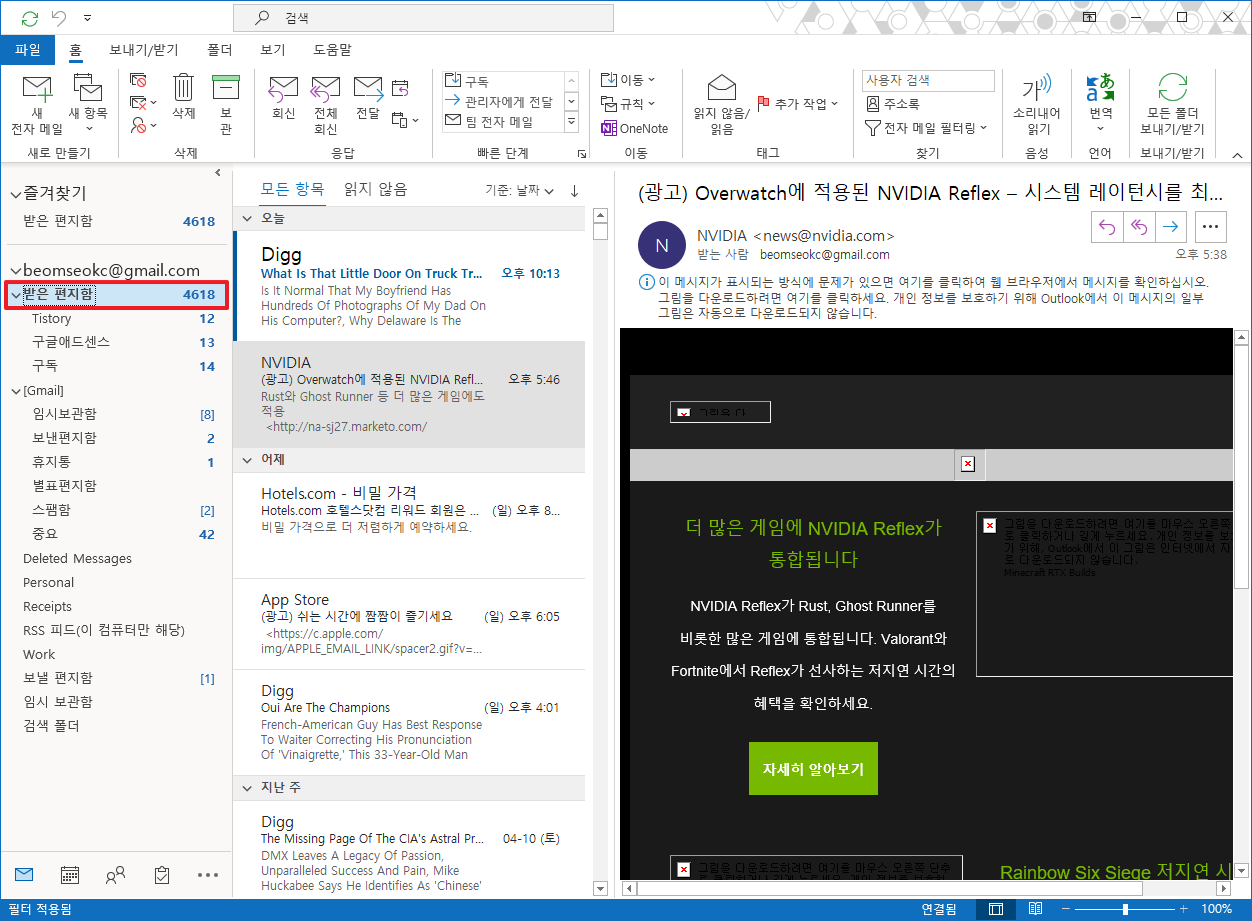The width and height of the screenshot is (1252, 921).
Task: Switch to reading view in status bar
Action: pyautogui.click(x=1036, y=909)
